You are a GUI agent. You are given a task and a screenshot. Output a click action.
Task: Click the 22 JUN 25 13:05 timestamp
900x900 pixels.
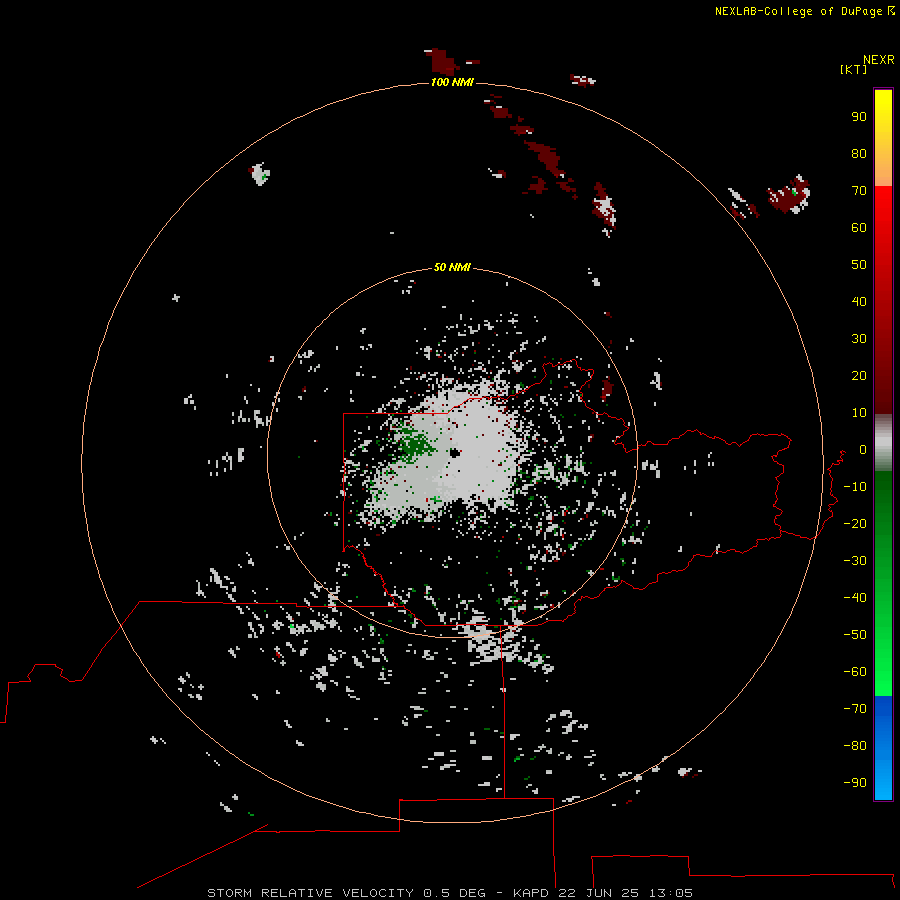(625, 893)
